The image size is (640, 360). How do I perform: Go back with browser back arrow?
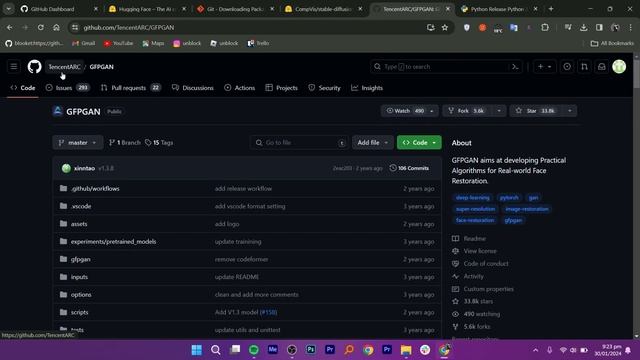pyautogui.click(x=9, y=27)
